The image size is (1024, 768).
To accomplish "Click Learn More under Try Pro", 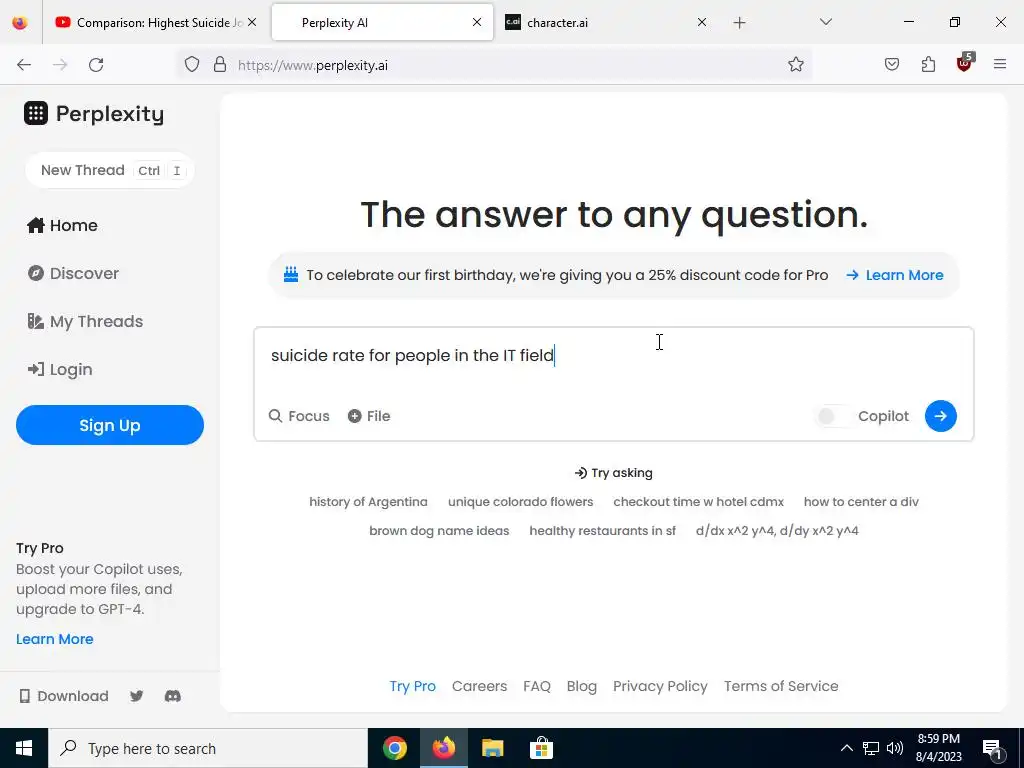I will point(55,639).
